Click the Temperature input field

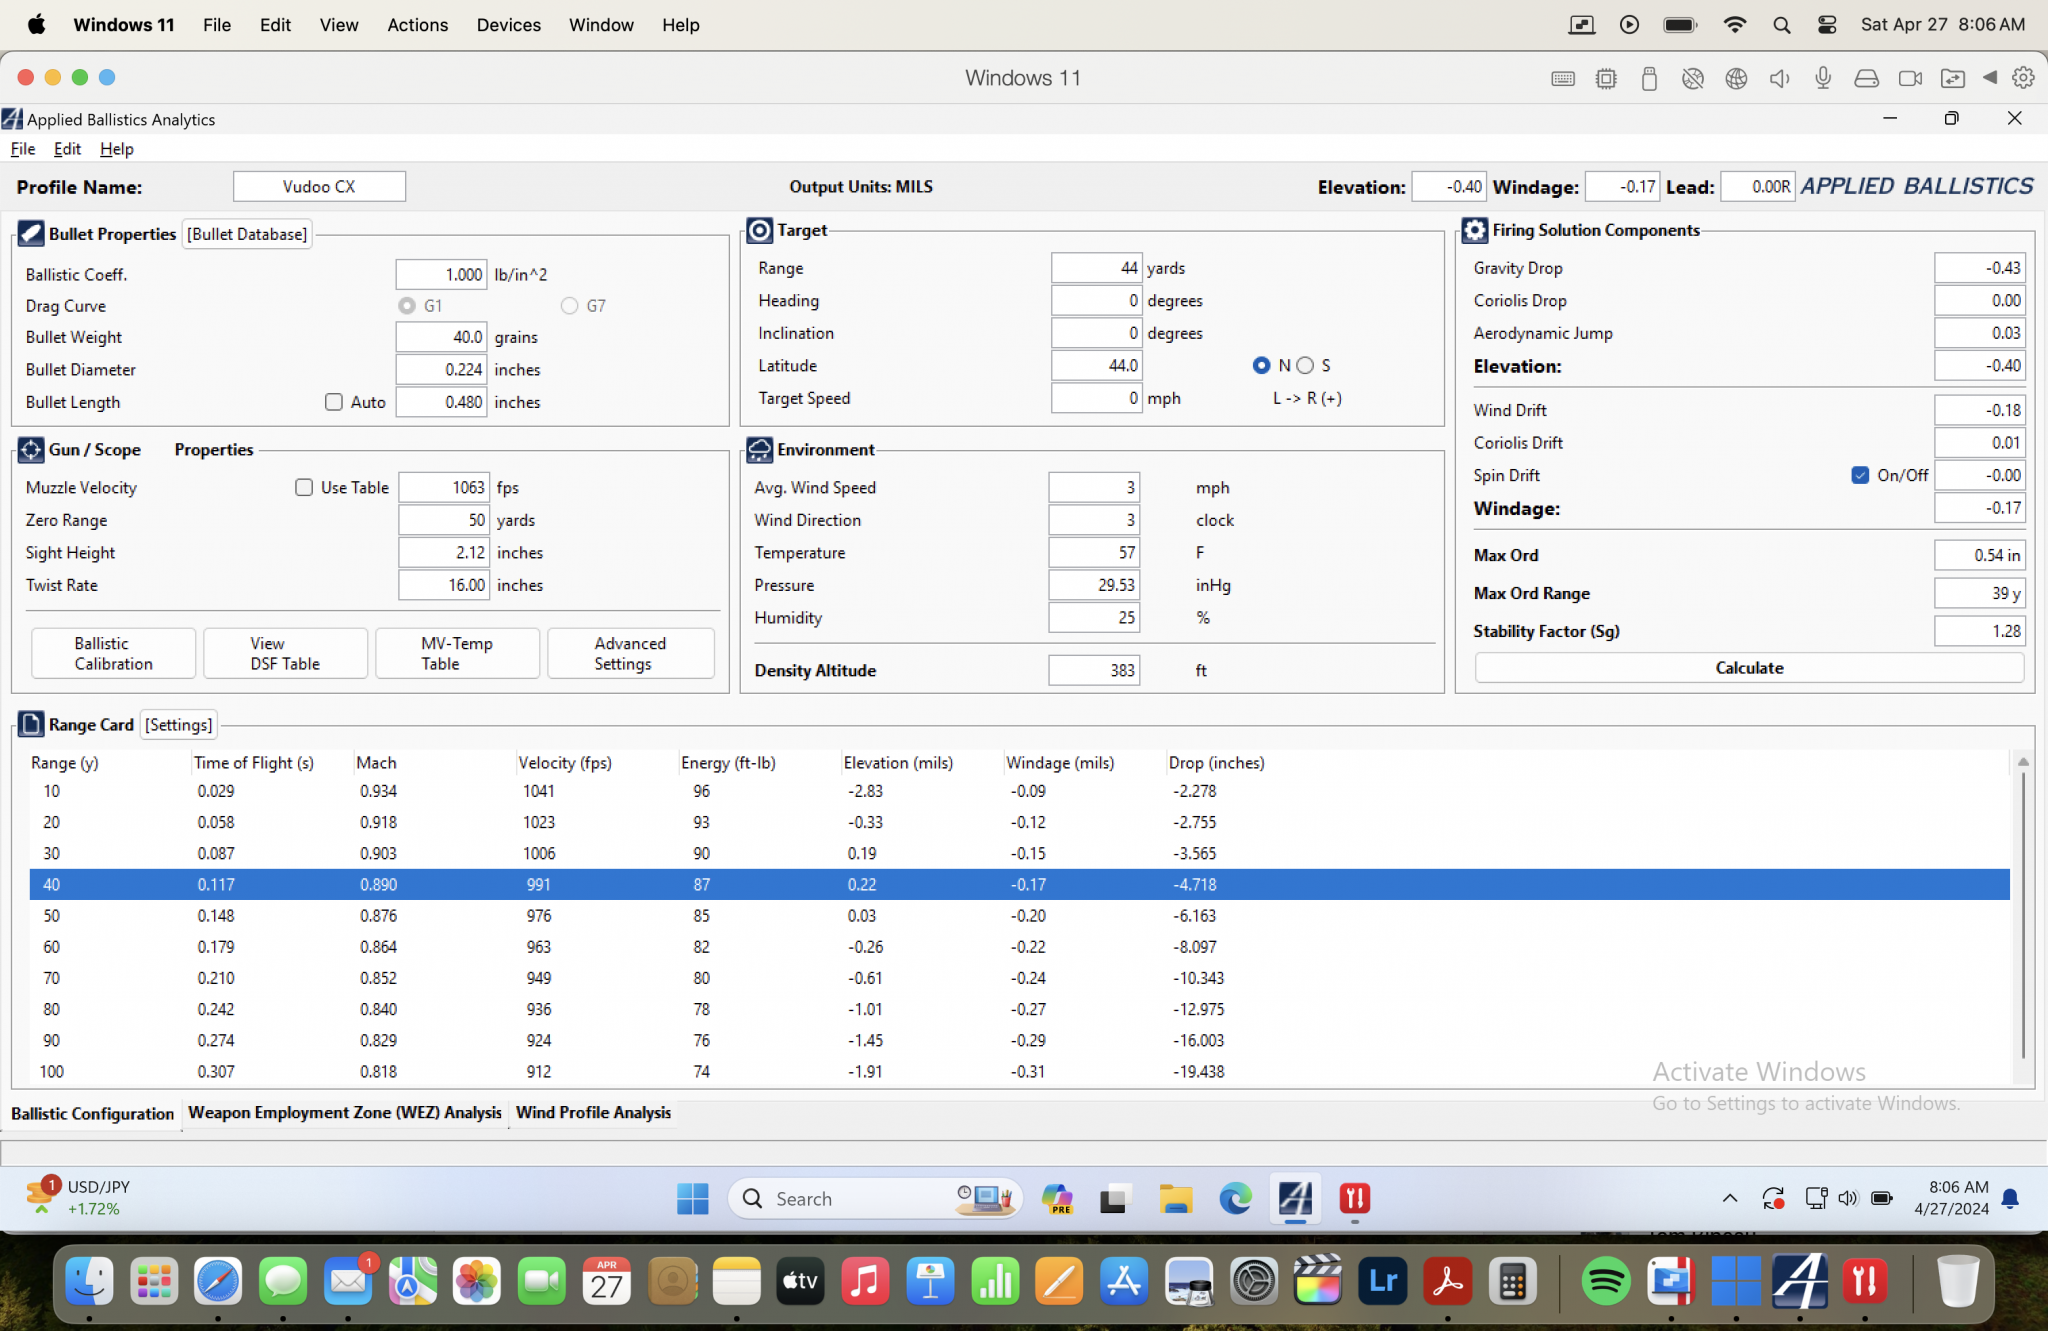(x=1094, y=553)
